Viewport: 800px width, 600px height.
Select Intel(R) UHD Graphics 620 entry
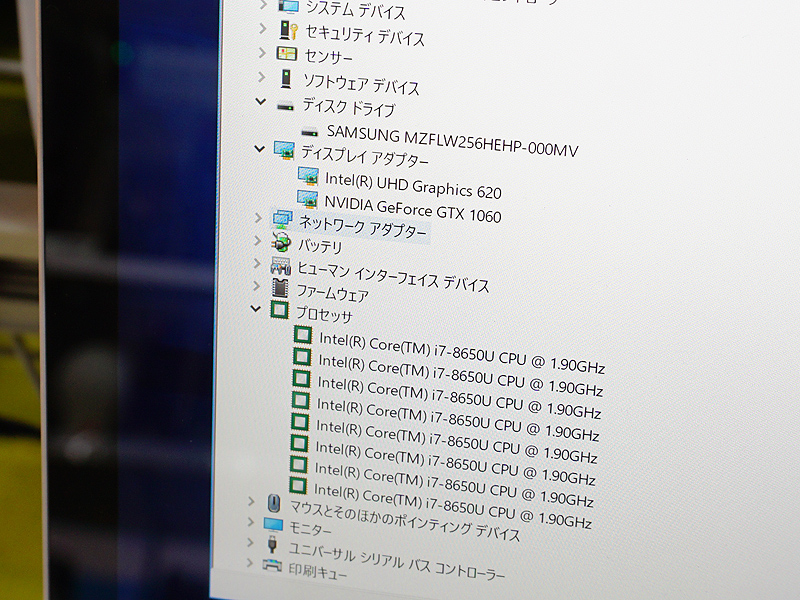tap(413, 185)
